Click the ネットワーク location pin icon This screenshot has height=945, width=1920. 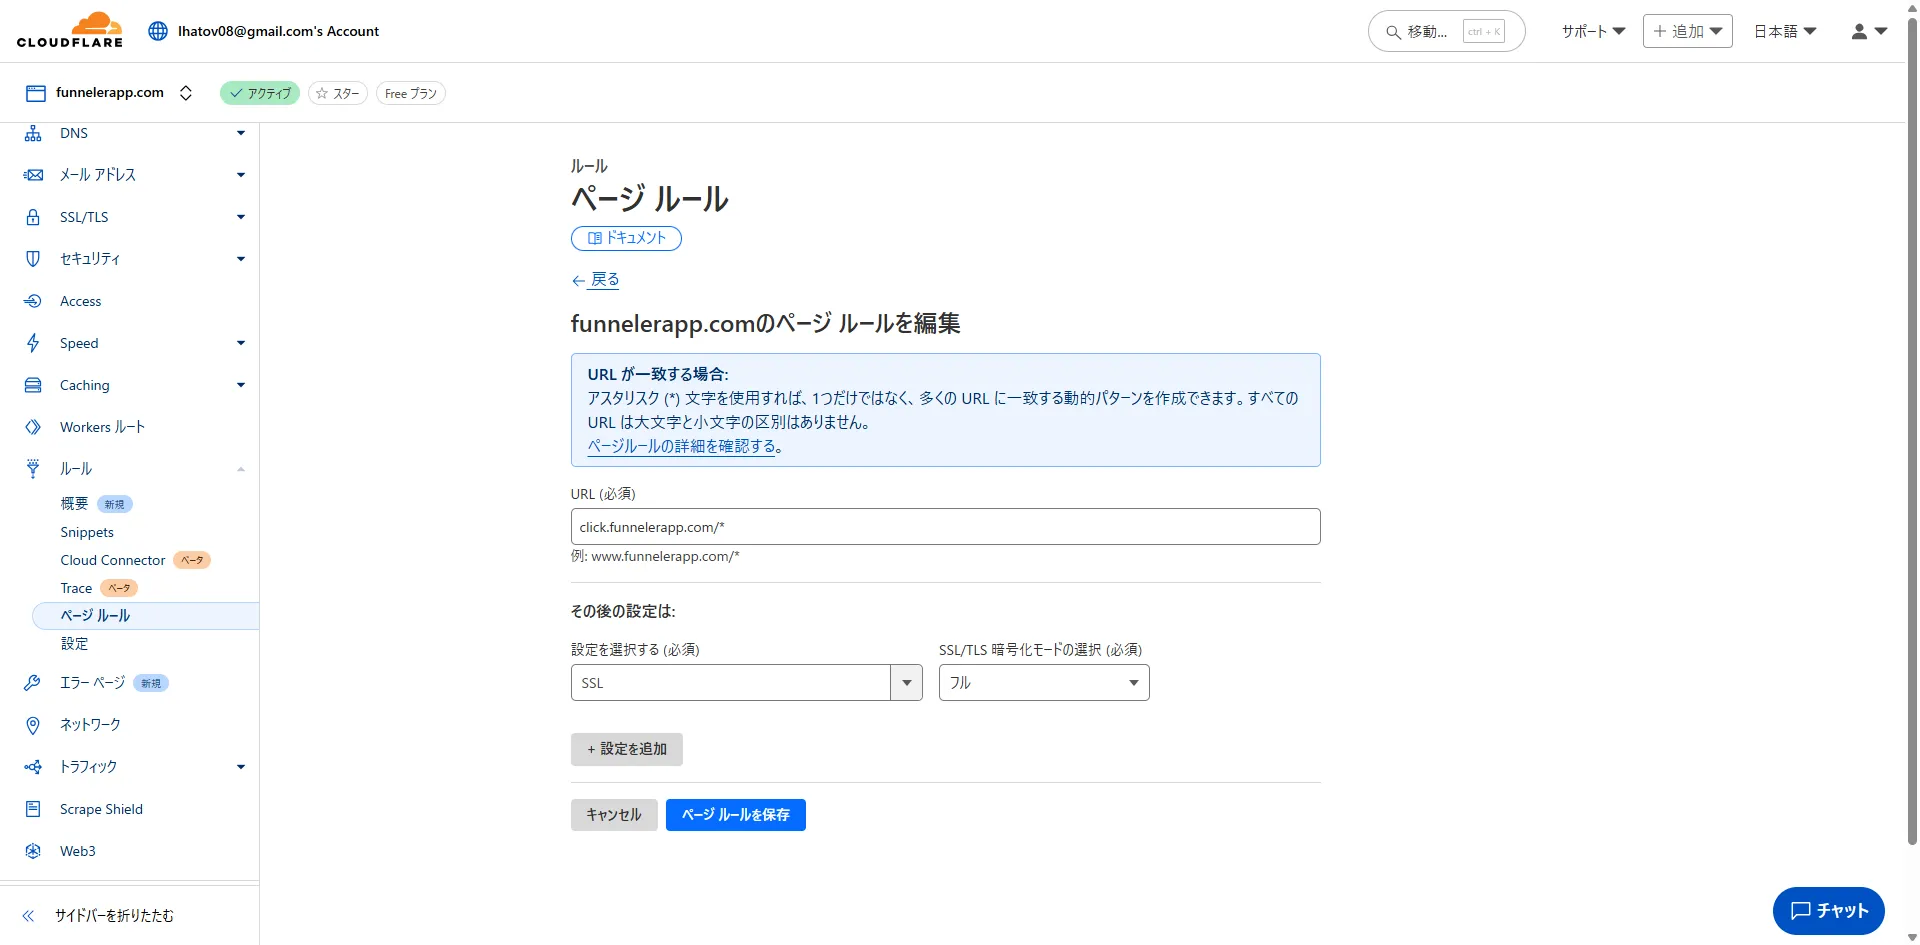(33, 725)
